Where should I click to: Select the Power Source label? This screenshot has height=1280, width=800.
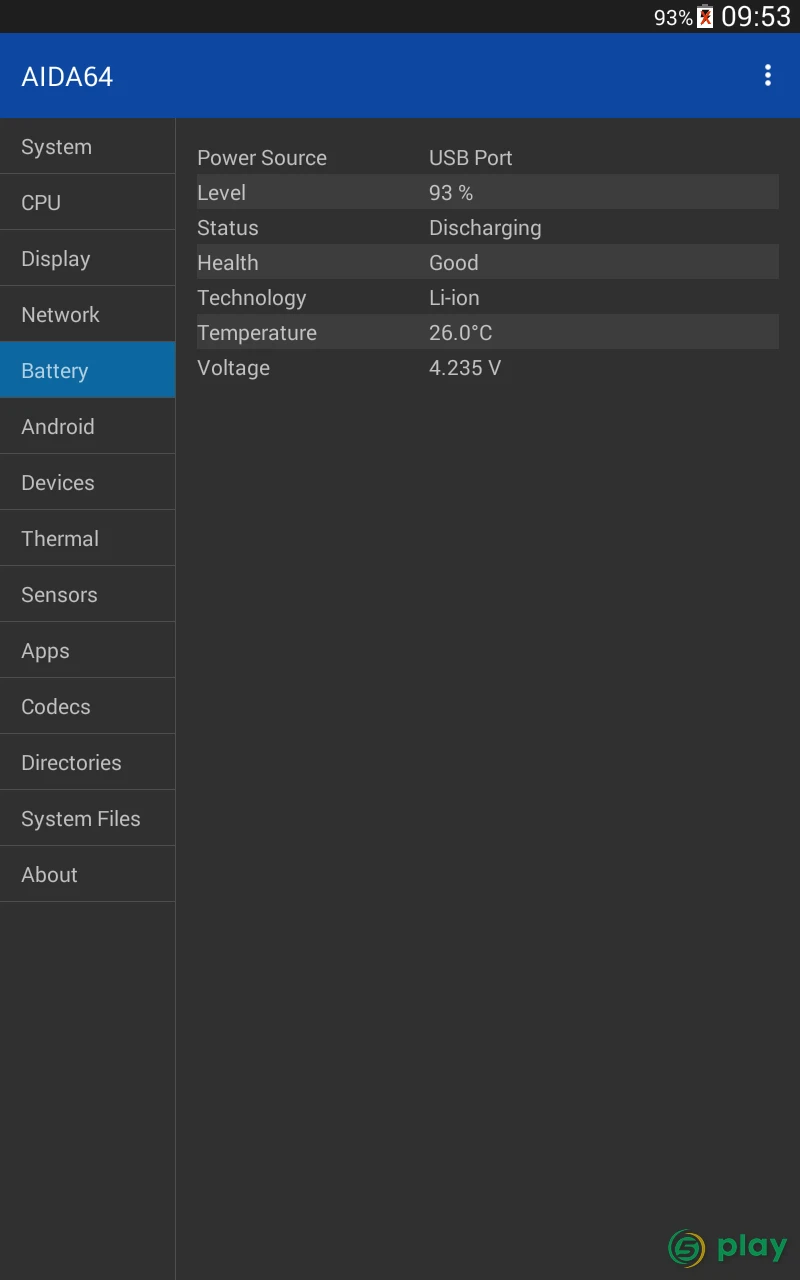coord(262,158)
